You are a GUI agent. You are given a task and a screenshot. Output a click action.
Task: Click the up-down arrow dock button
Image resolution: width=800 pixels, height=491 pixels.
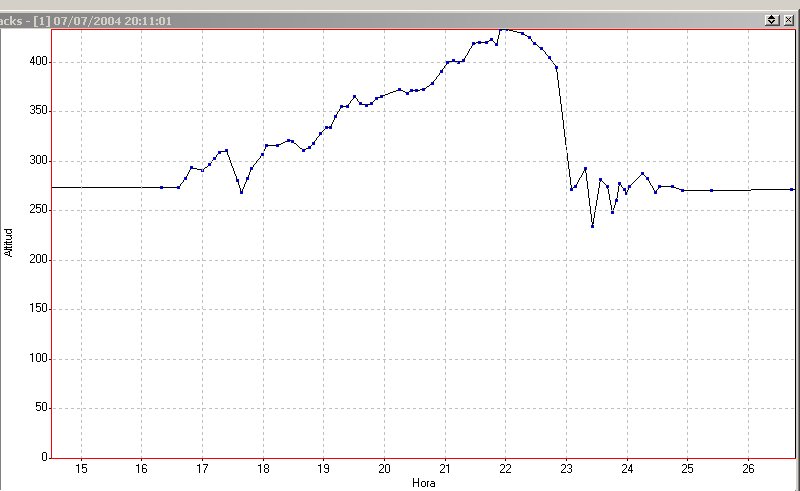coord(772,20)
